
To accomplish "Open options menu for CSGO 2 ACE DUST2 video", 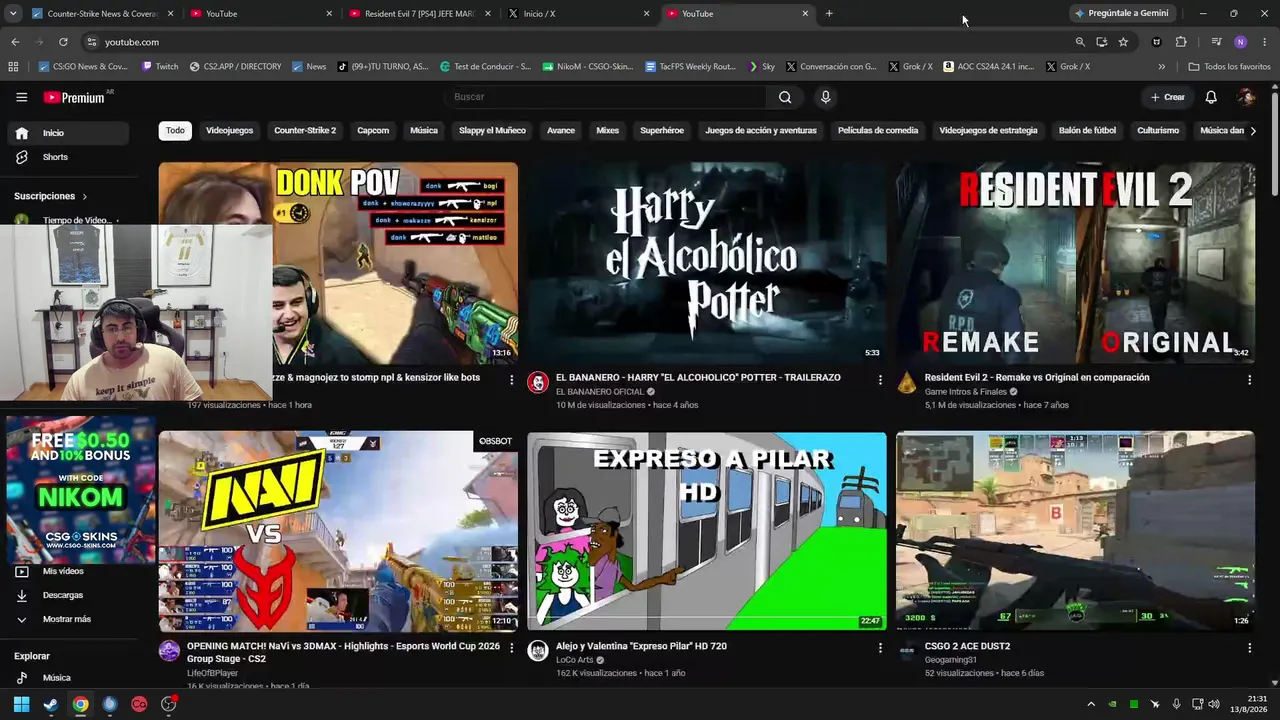I will coord(1249,648).
